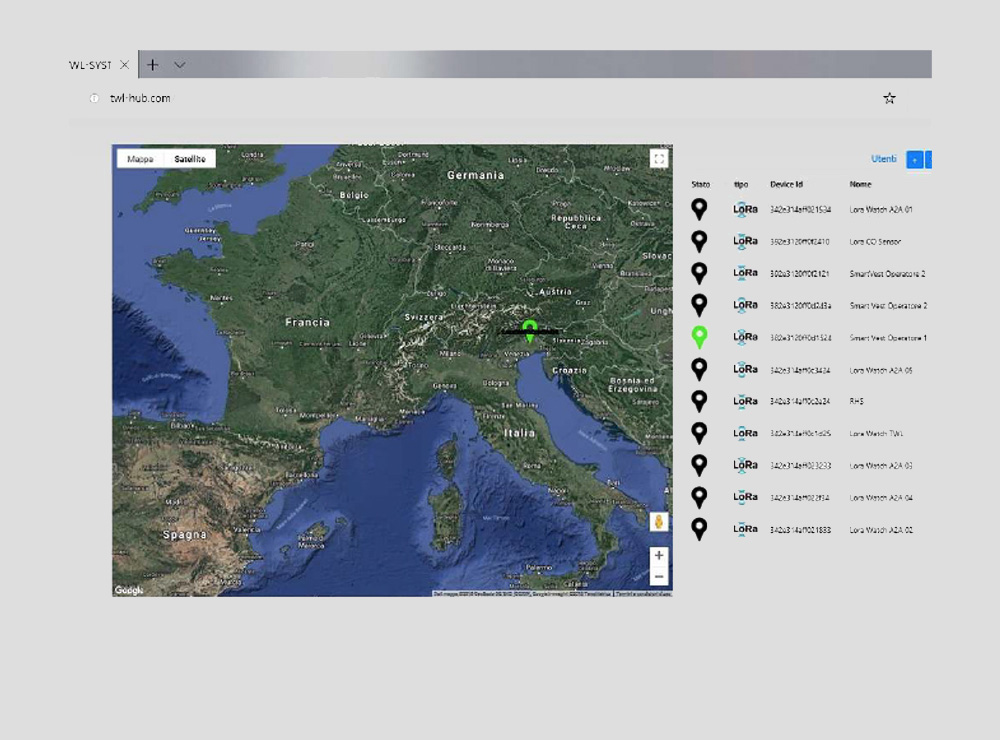Click the status pin for Lora Watch A2A 03
This screenshot has height=740, width=1000.
pyautogui.click(x=700, y=465)
